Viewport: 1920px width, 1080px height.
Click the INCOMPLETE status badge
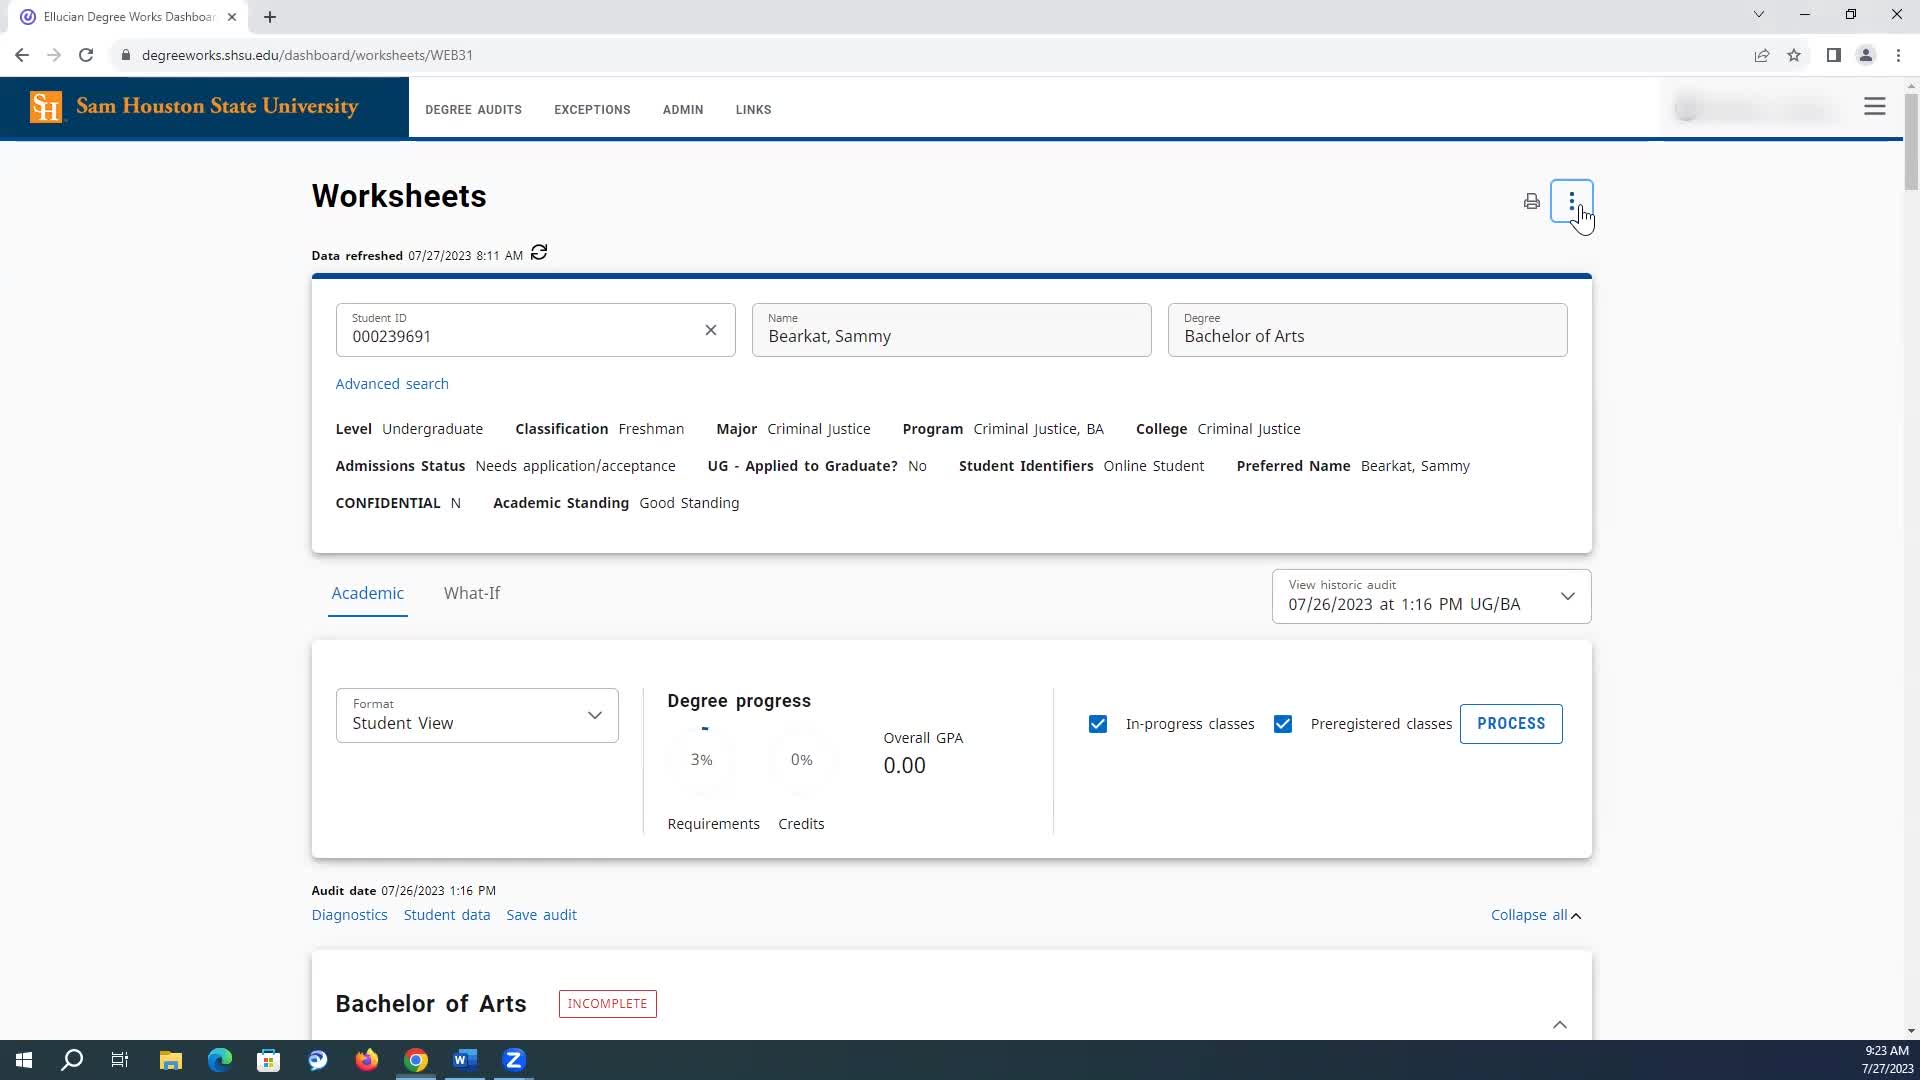tap(607, 1004)
